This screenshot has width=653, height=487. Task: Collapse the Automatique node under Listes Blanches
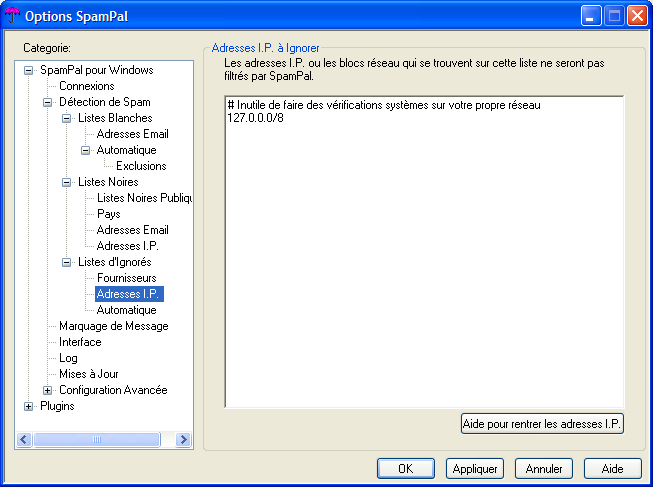[x=85, y=150]
